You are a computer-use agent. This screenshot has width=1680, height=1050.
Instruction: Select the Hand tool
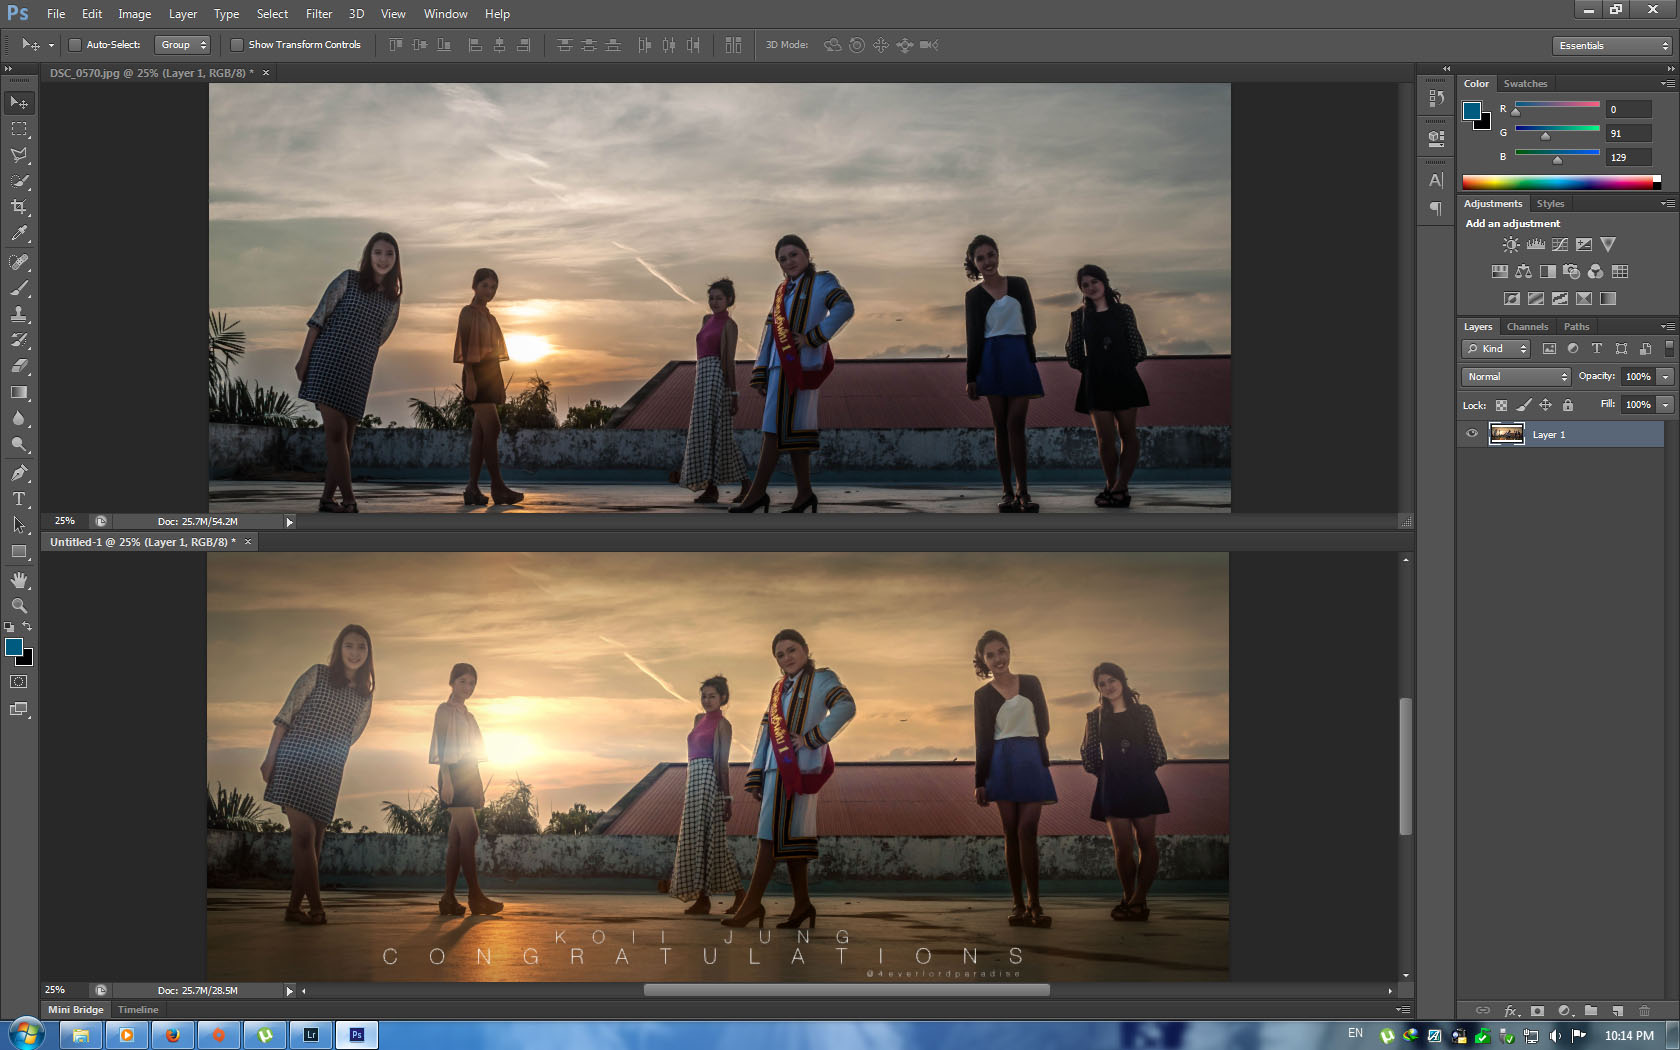19,580
